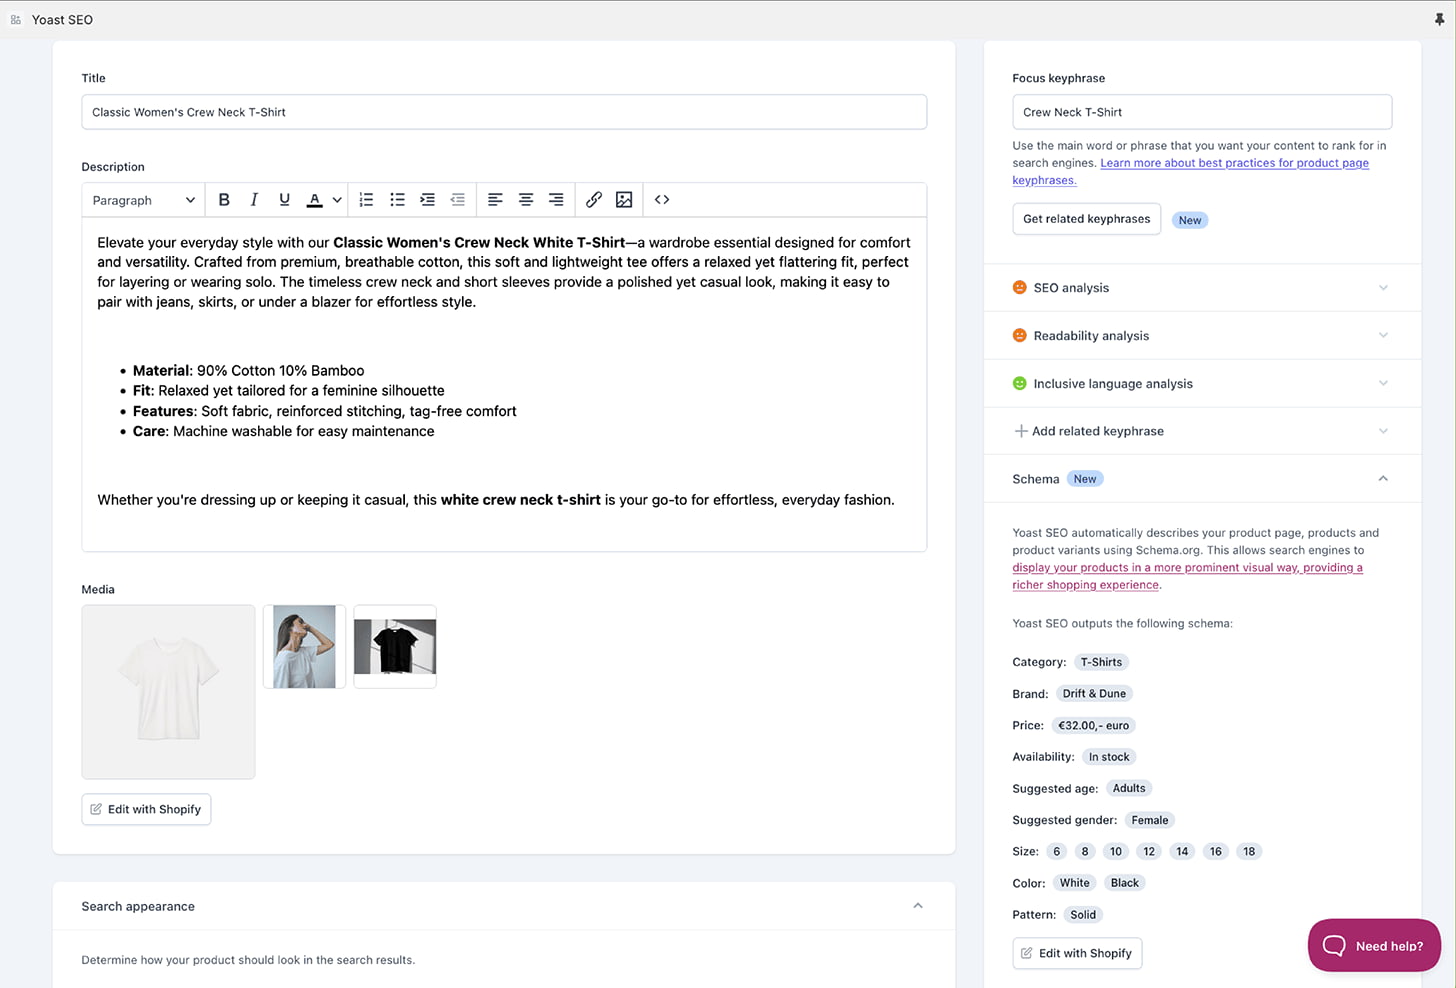Click the green Inclusive language face icon
The height and width of the screenshot is (988, 1456).
[x=1020, y=384]
